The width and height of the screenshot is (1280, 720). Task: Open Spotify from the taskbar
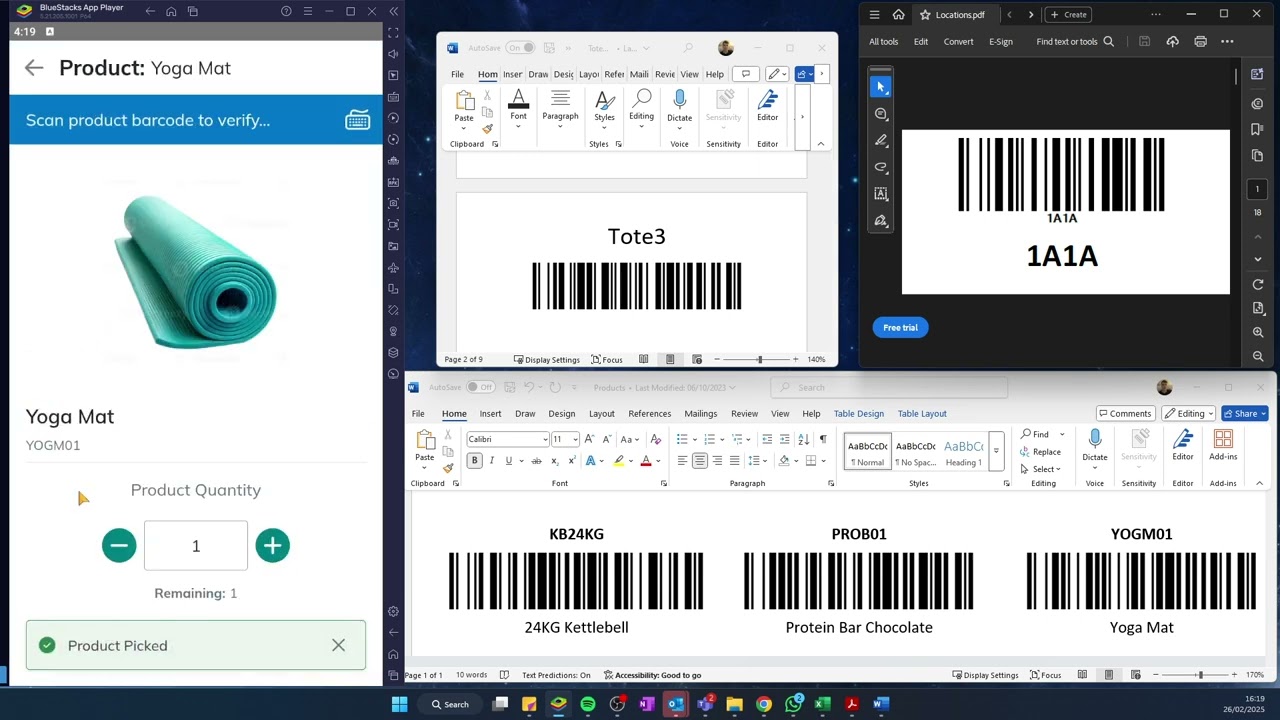point(588,704)
